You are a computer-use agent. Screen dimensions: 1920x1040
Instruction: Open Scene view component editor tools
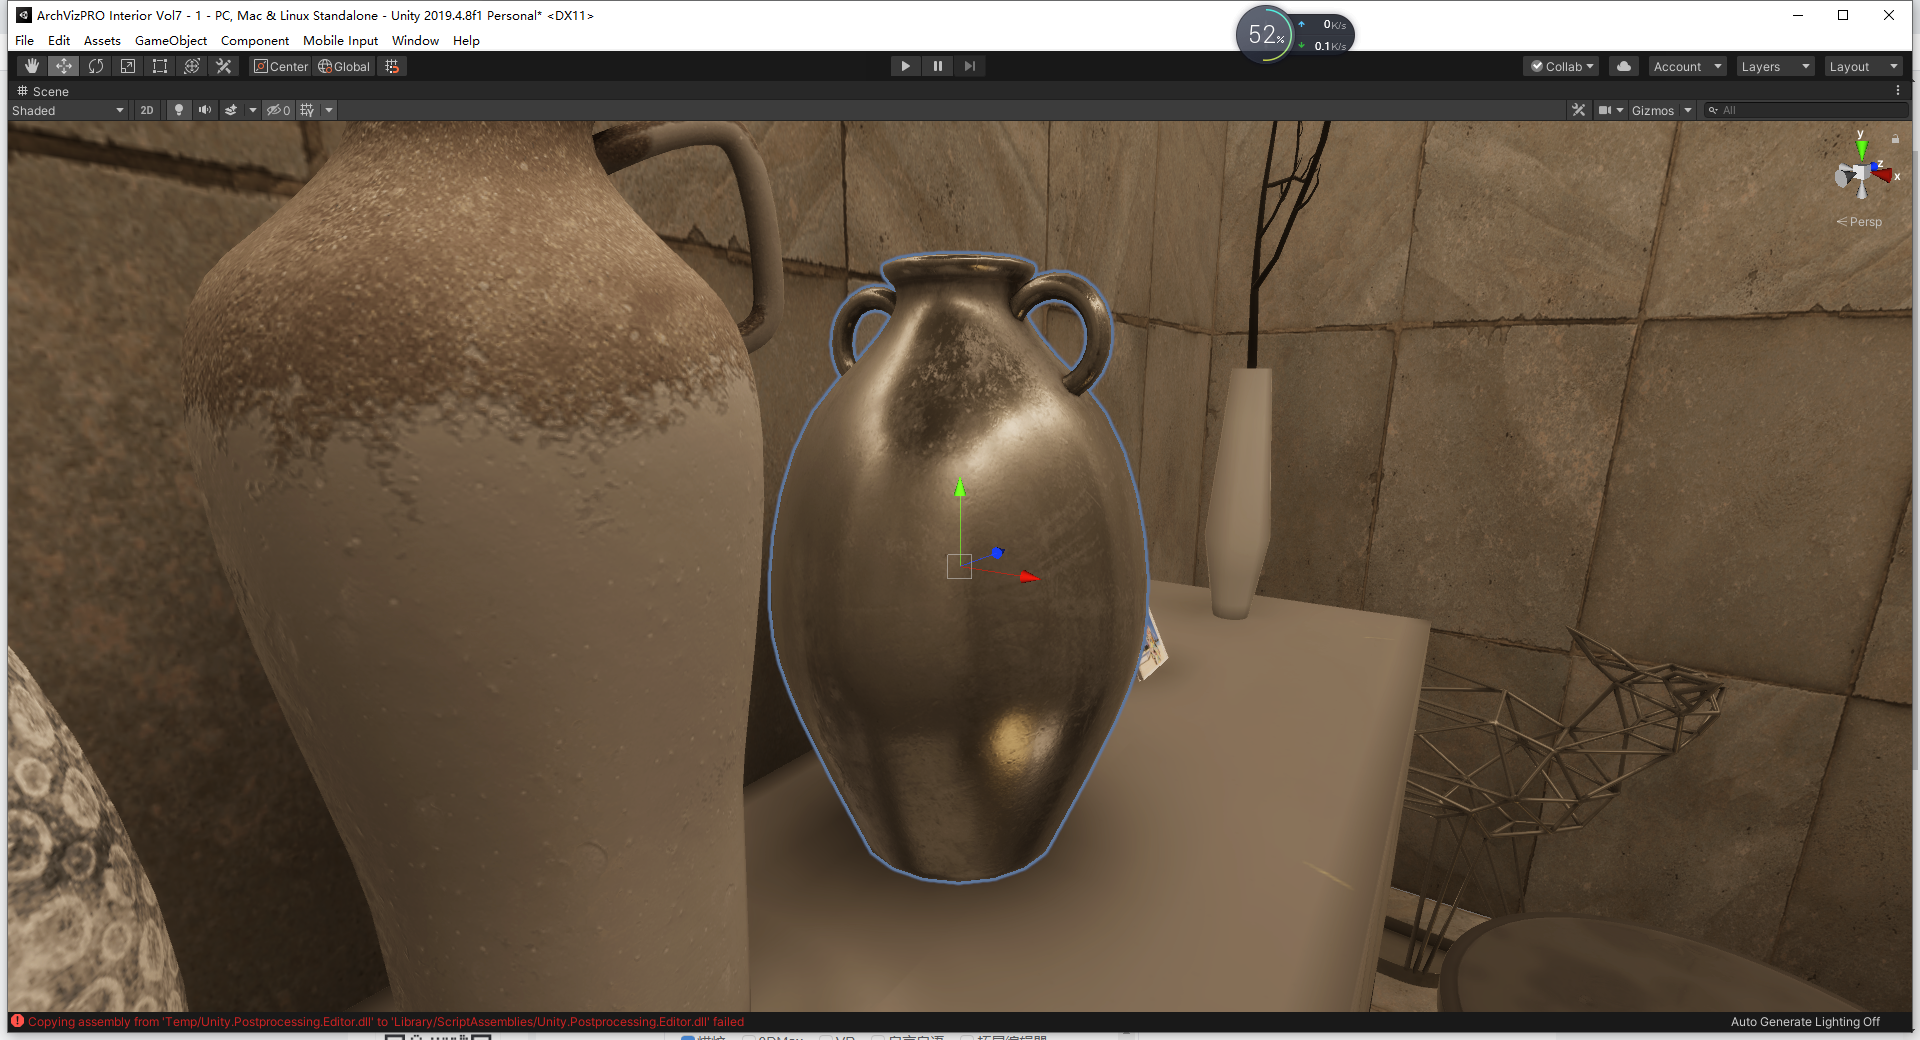[x=1578, y=110]
